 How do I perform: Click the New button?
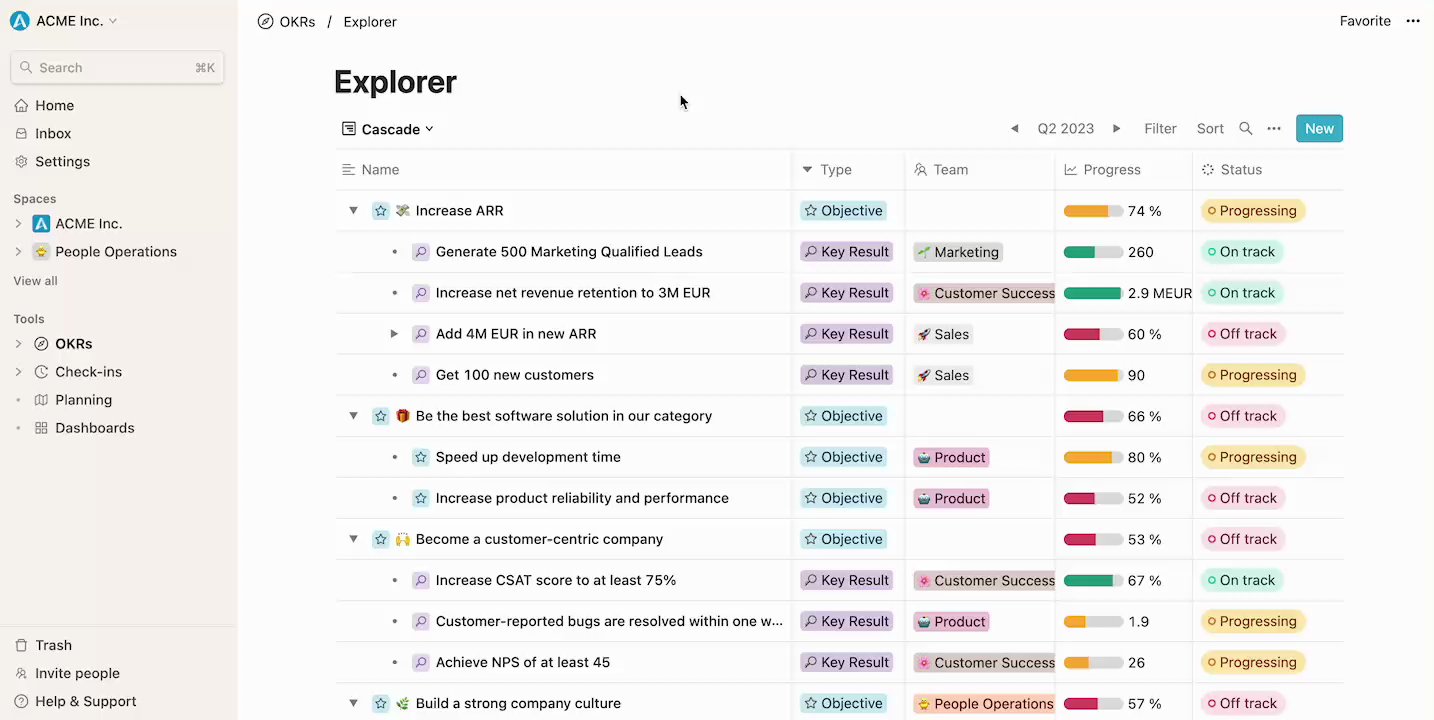pos(1319,129)
